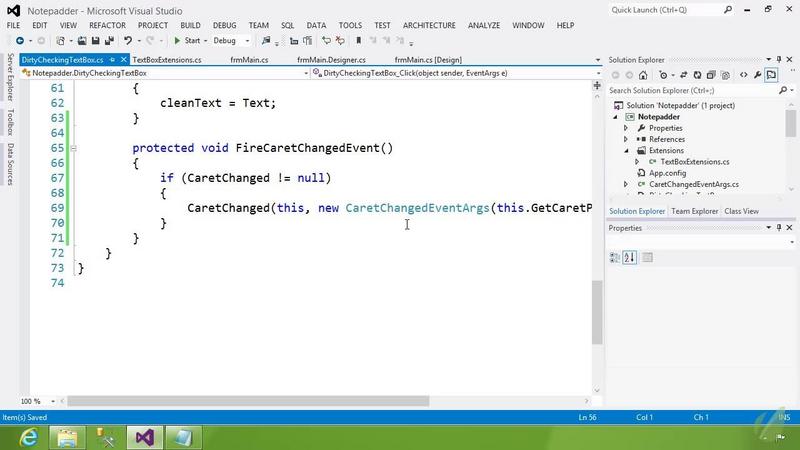Open the frmMain.cs [Design] tab
Viewport: 800px width, 450px height.
click(x=428, y=60)
